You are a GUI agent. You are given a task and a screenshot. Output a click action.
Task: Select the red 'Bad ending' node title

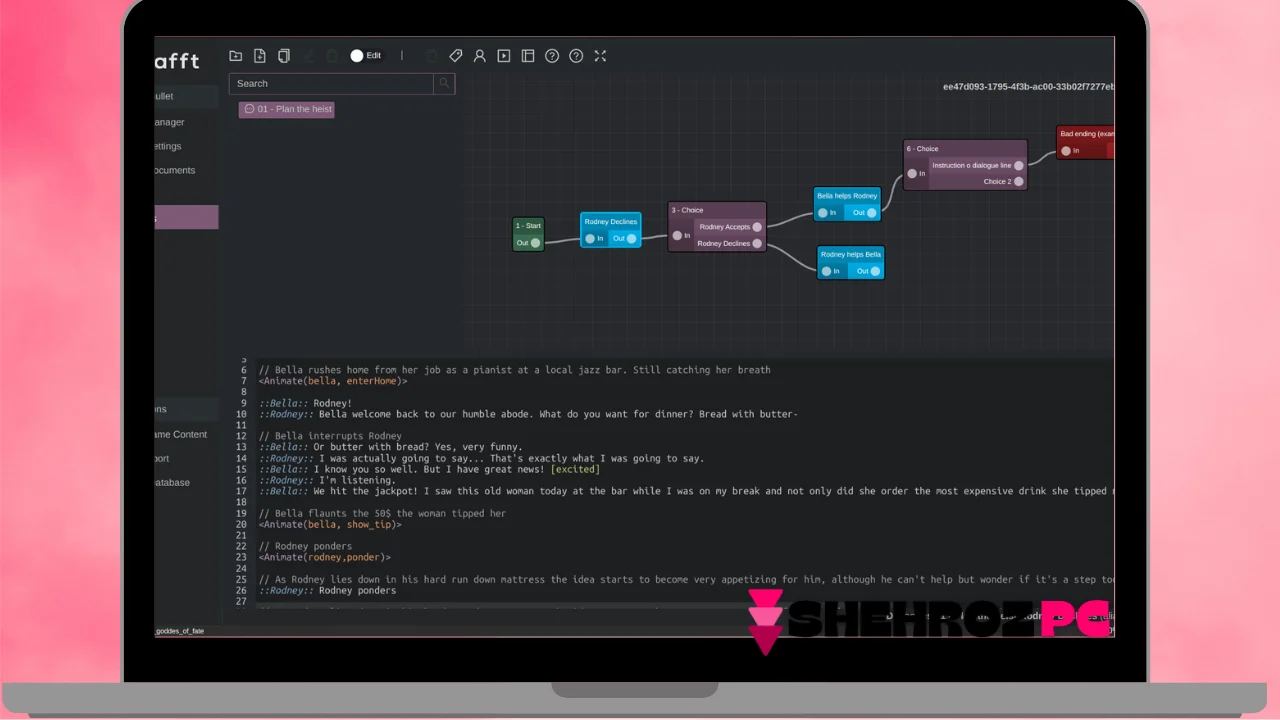[x=1087, y=134]
